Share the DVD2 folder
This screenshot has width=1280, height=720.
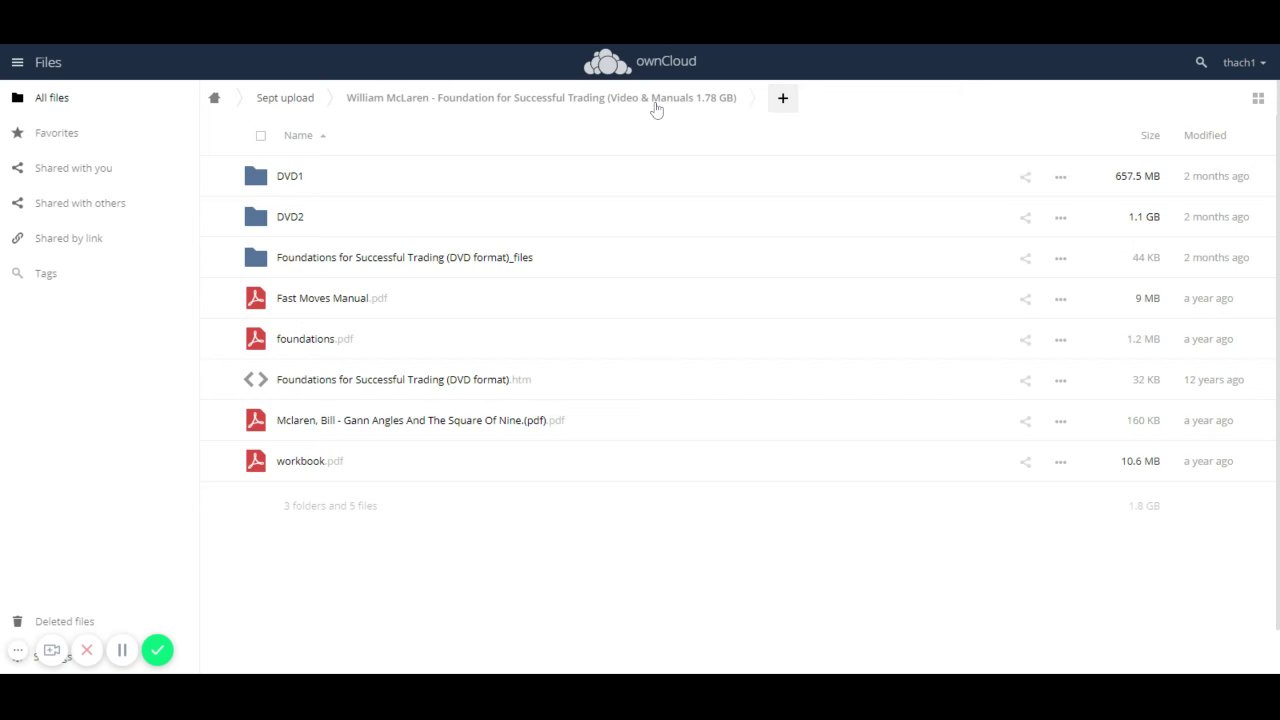point(1025,218)
